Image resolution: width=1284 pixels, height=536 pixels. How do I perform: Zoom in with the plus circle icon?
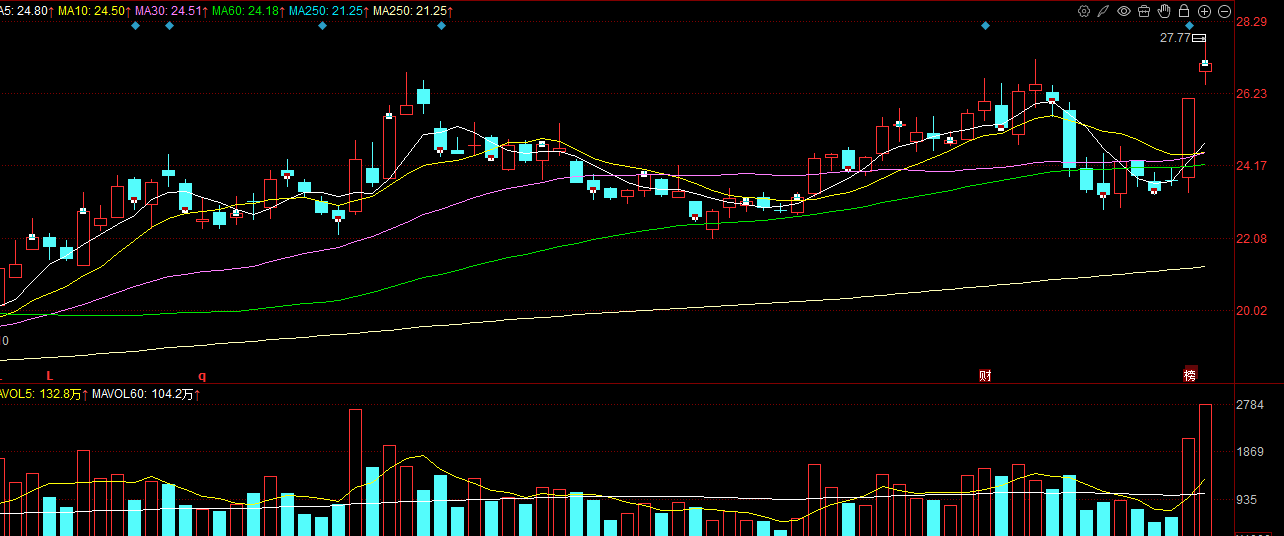1204,11
